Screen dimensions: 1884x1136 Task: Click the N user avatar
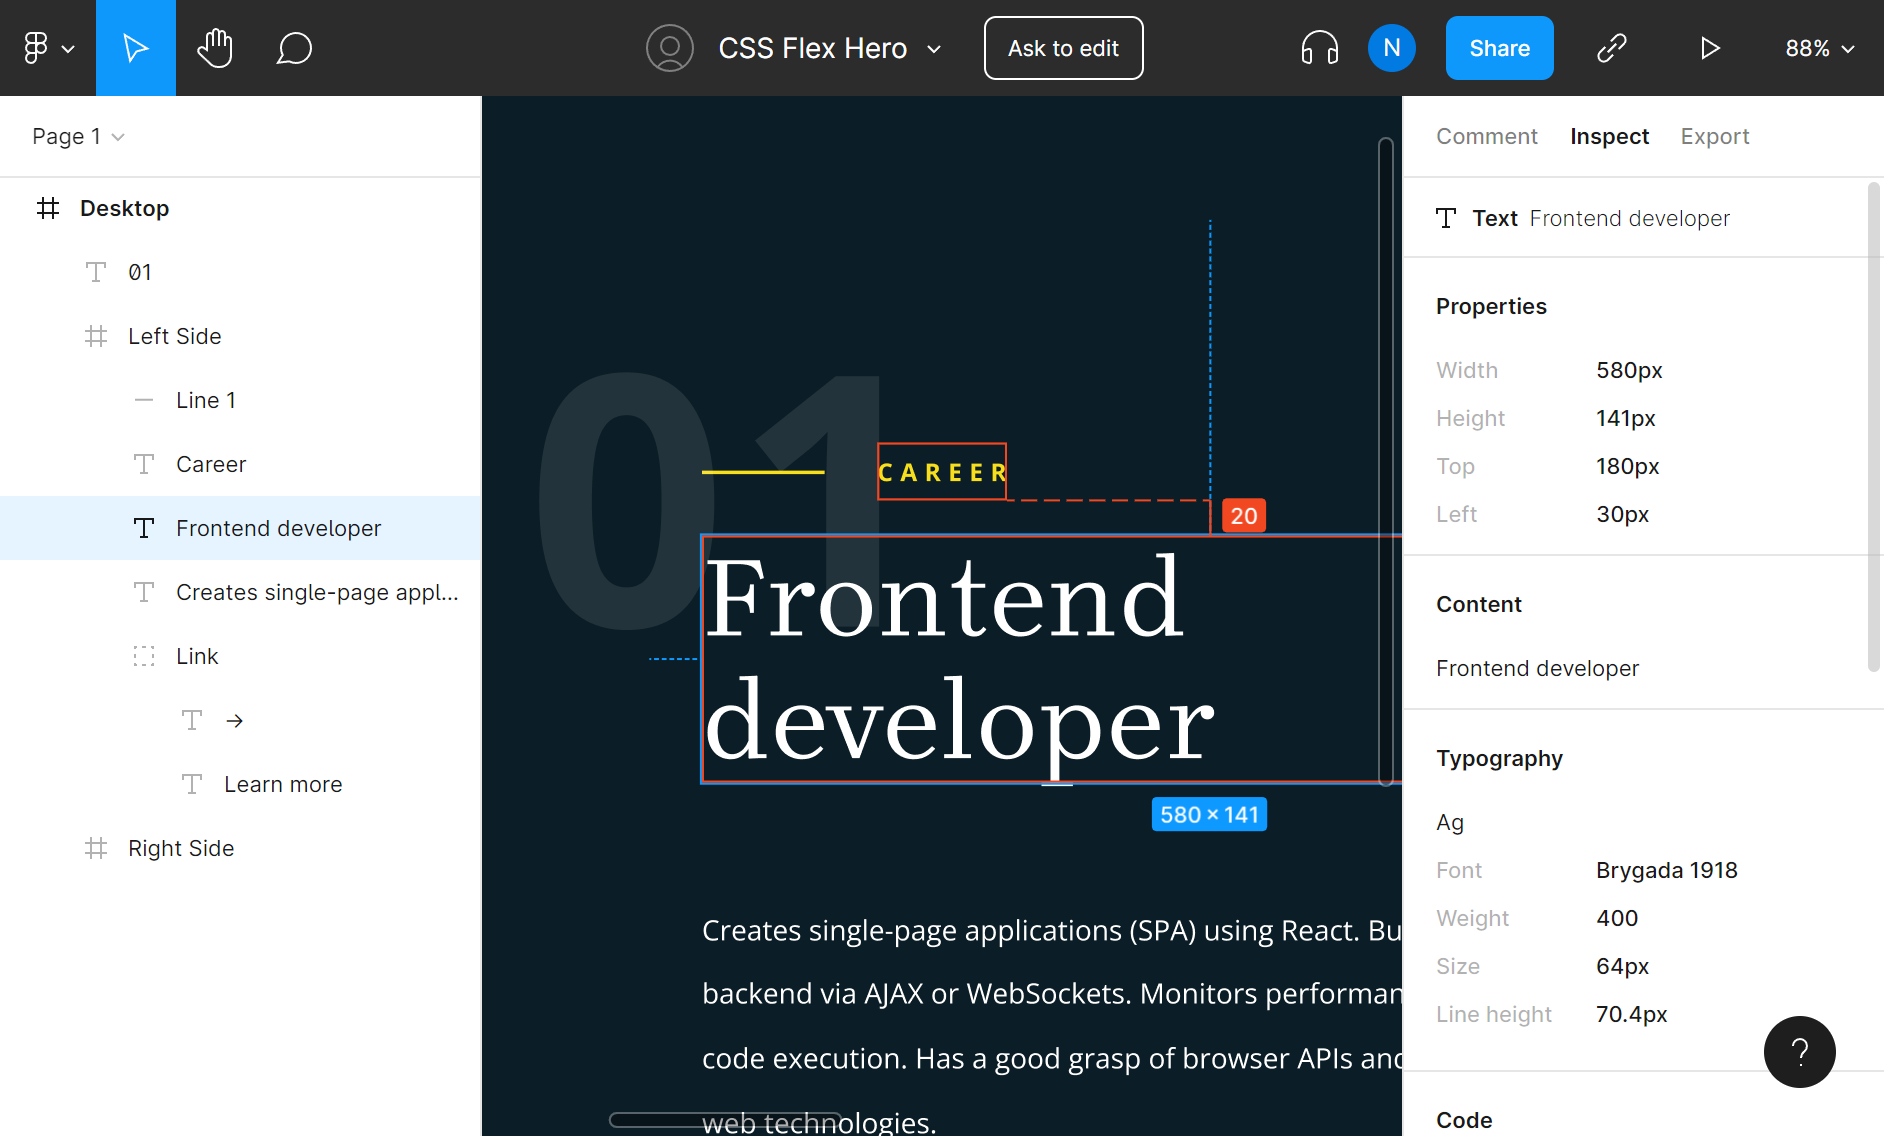point(1391,48)
